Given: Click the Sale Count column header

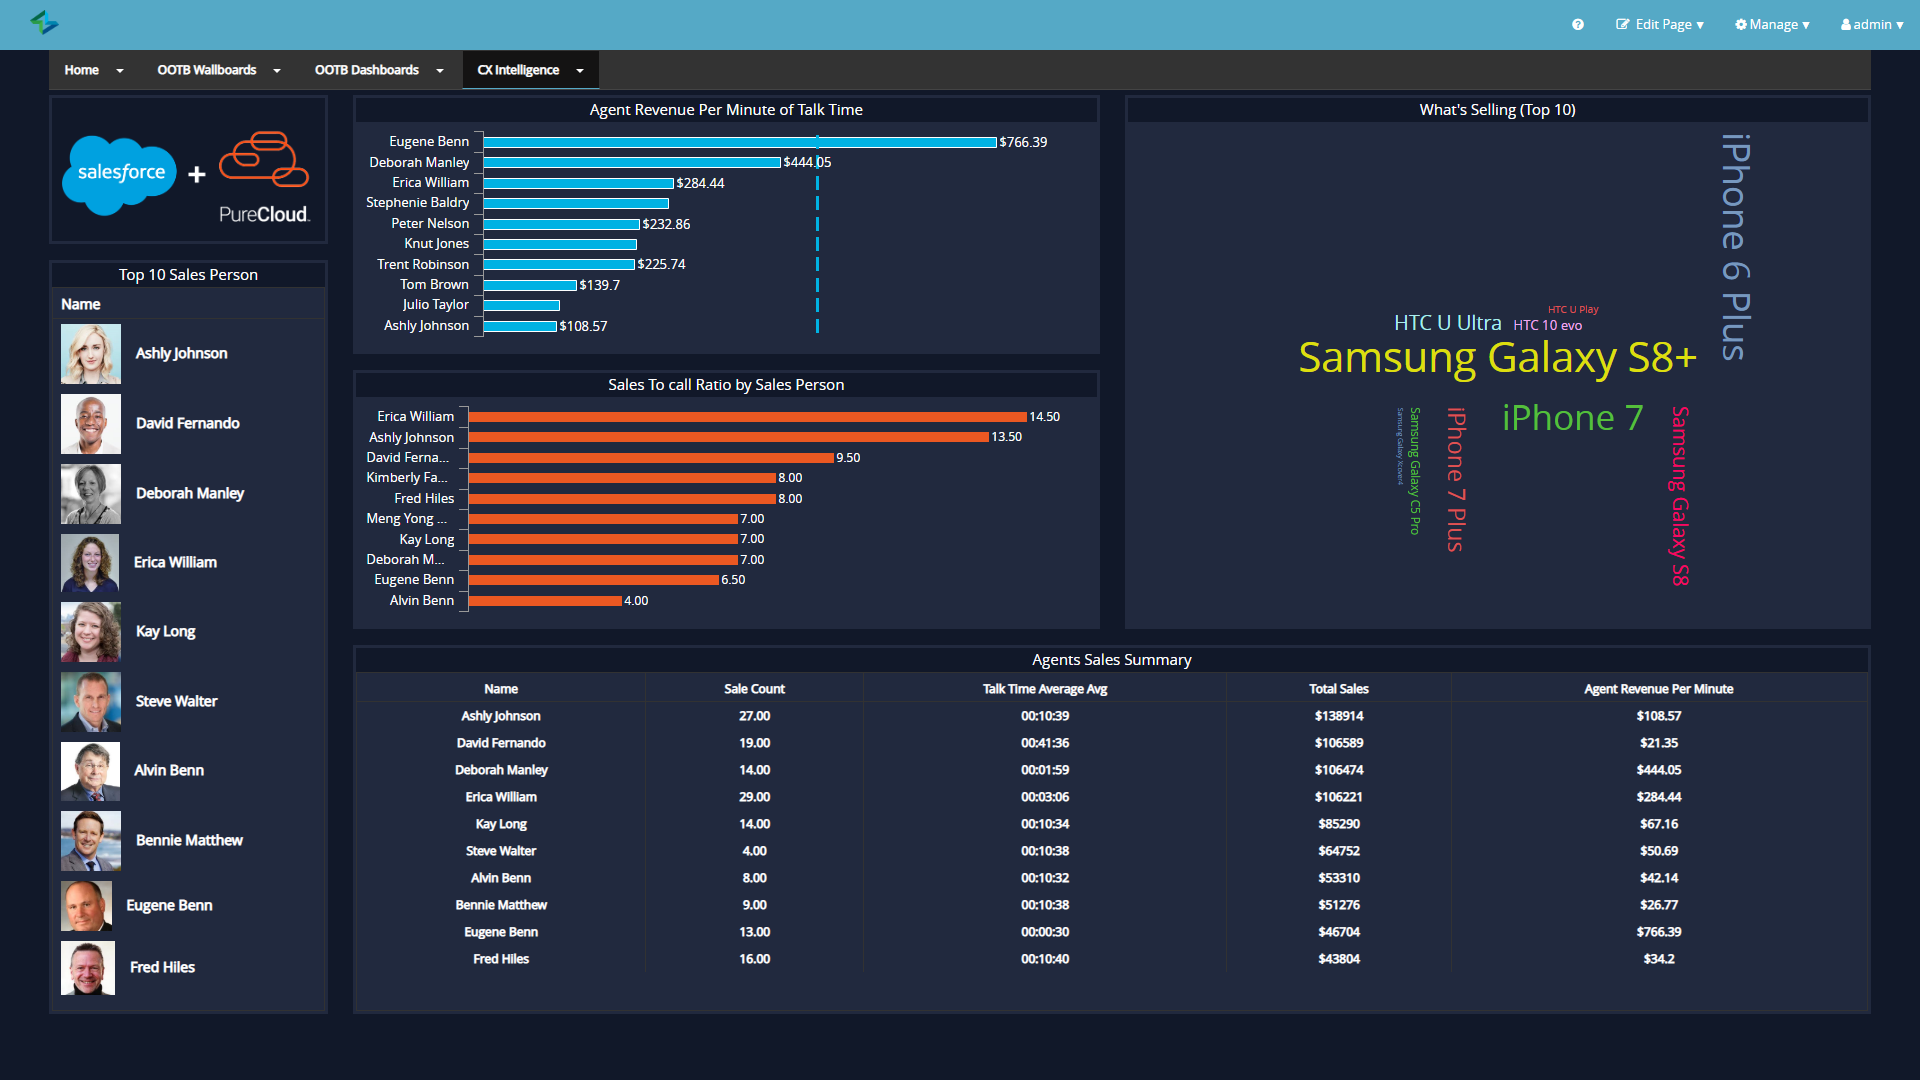Looking at the screenshot, I should point(754,689).
